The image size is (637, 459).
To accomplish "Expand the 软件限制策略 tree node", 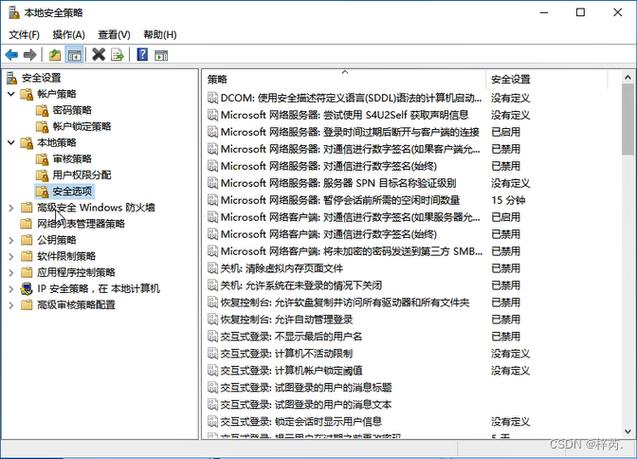I will point(11,256).
